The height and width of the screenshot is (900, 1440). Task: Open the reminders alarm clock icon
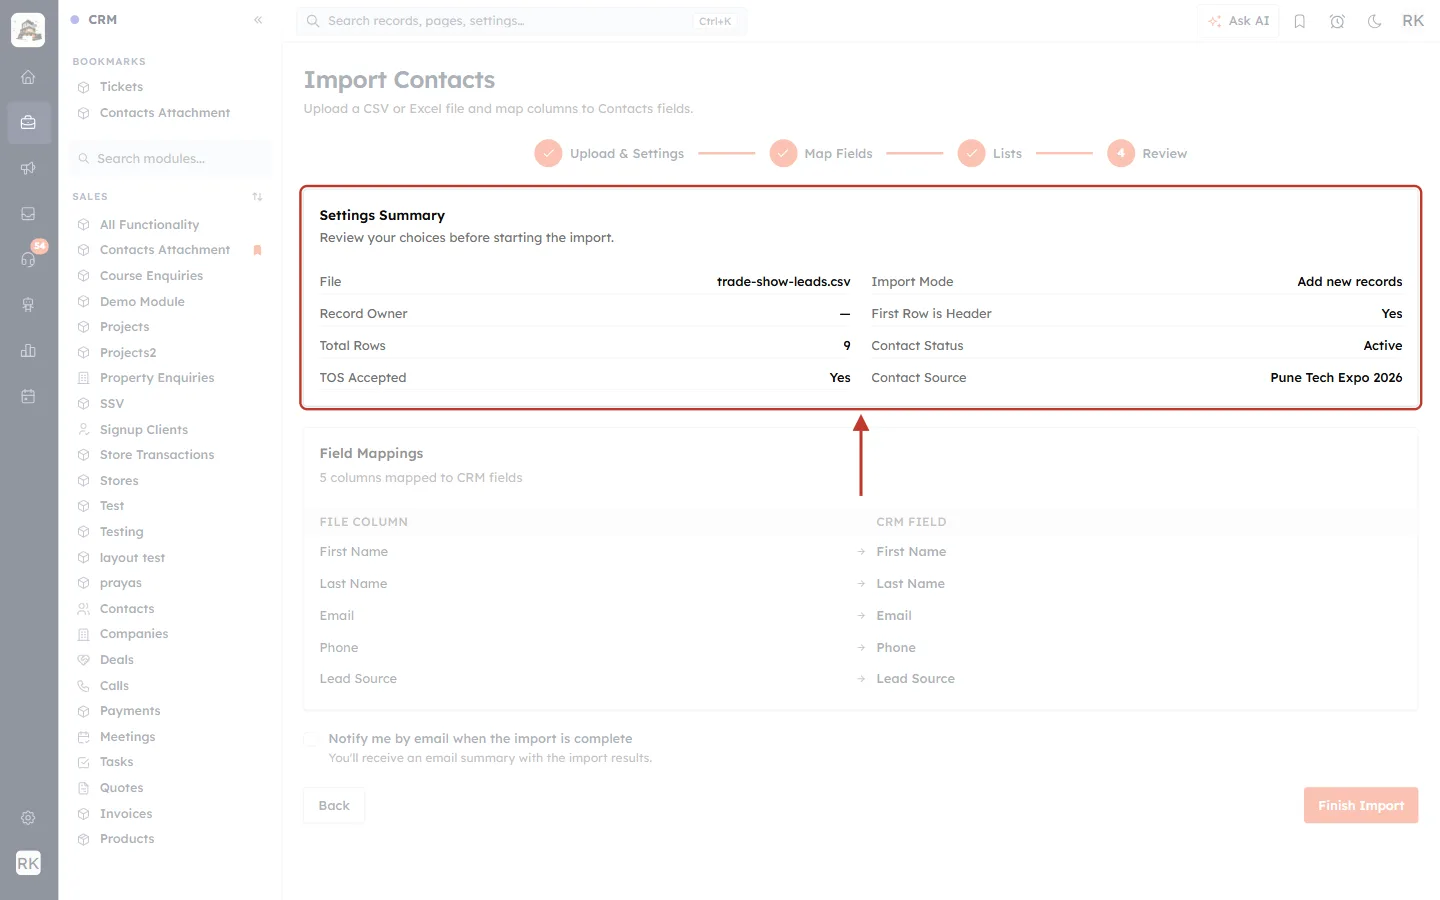tap(1337, 21)
